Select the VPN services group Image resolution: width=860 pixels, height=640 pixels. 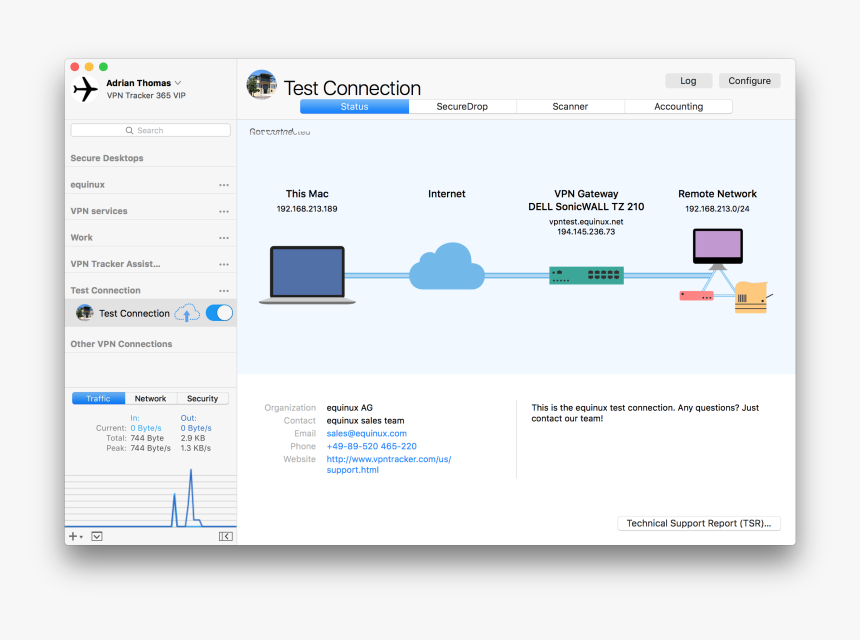pyautogui.click(x=99, y=211)
